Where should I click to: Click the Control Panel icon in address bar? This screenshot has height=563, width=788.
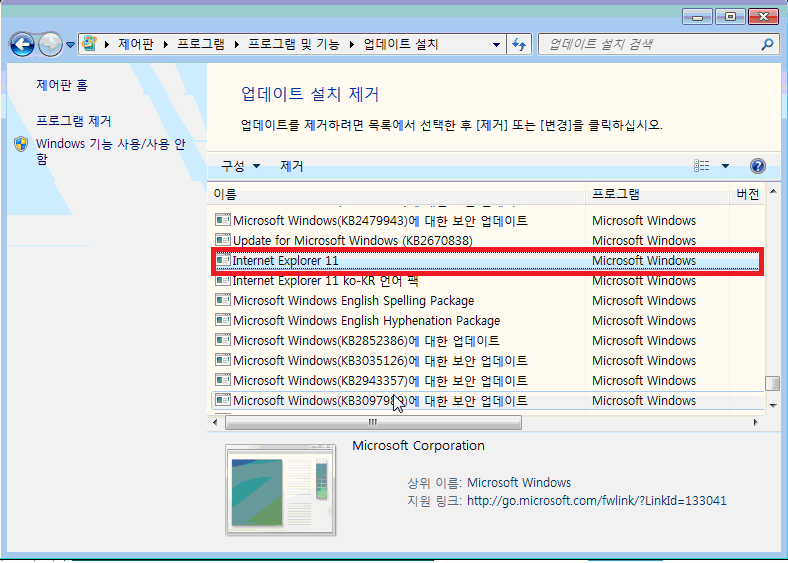pos(89,44)
